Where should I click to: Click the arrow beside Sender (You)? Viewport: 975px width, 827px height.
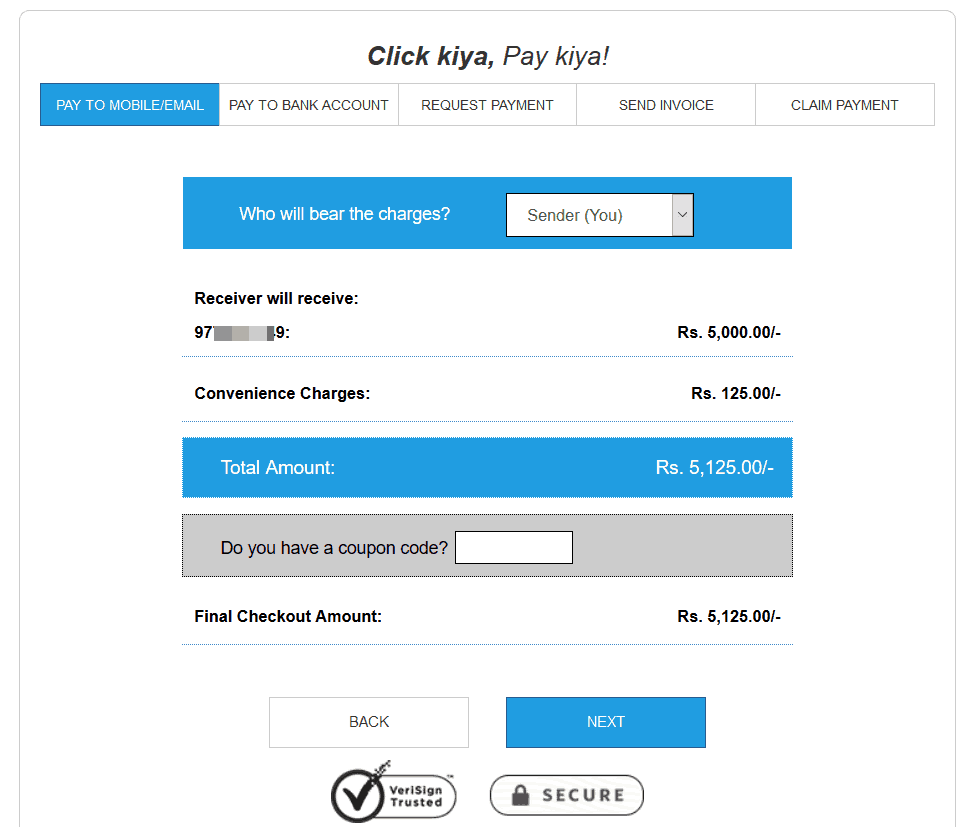coord(683,214)
